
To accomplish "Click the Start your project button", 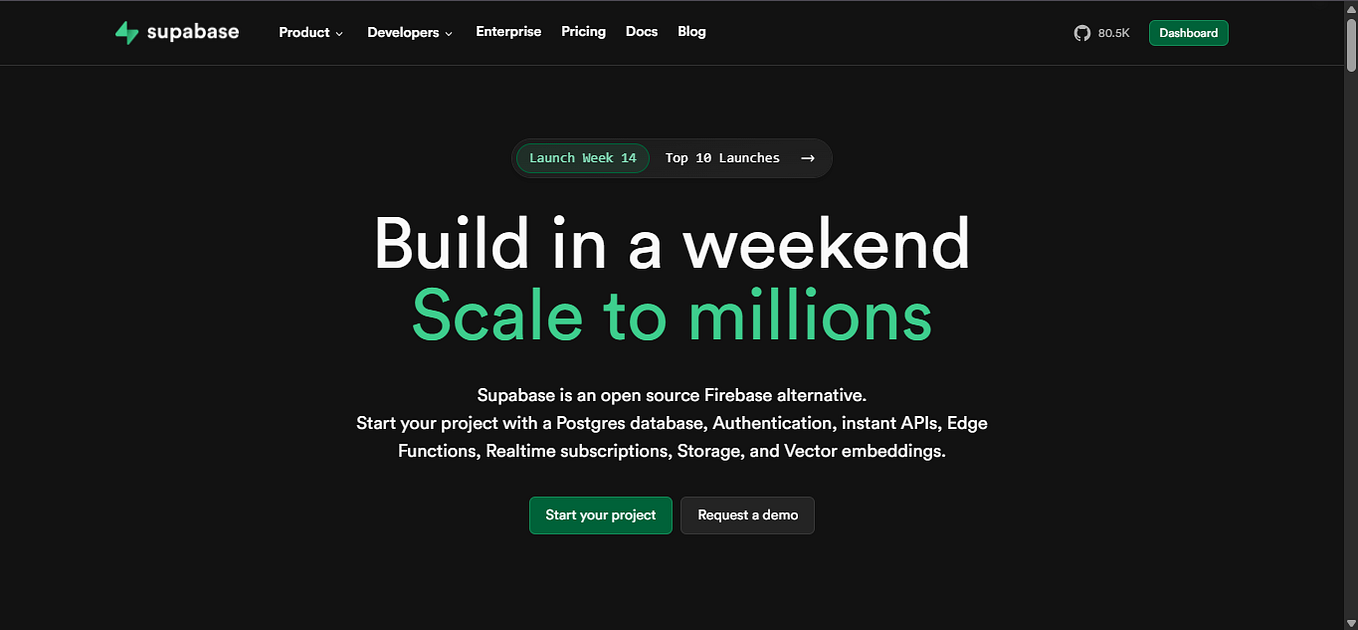I will click(x=600, y=515).
